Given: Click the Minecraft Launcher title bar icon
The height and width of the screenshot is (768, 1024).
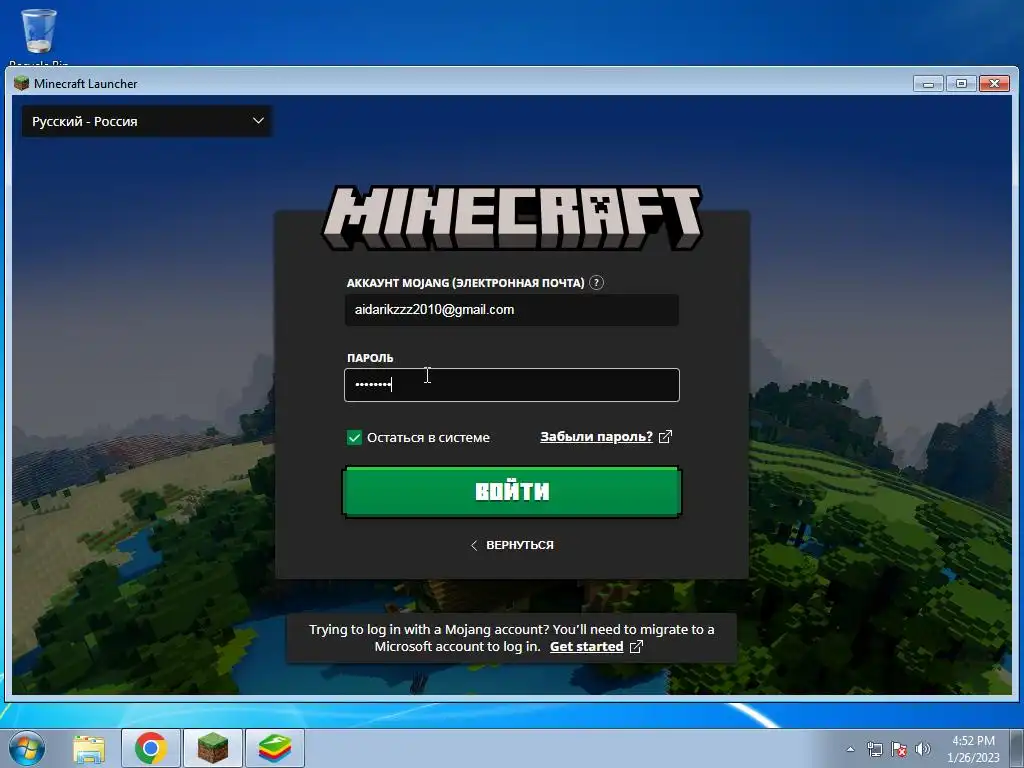Looking at the screenshot, I should 22,83.
